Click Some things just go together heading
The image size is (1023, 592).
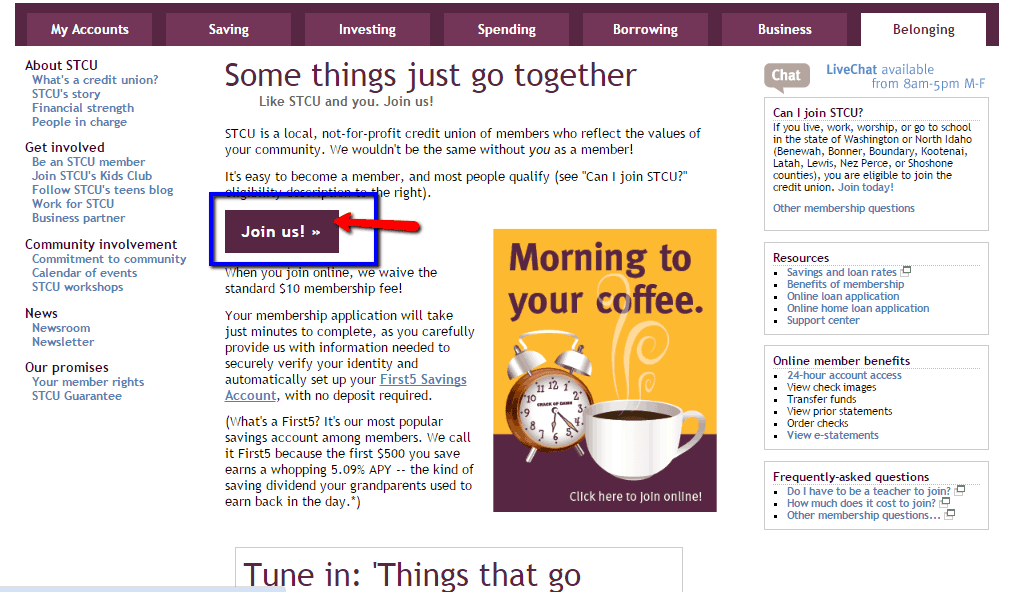coord(431,76)
